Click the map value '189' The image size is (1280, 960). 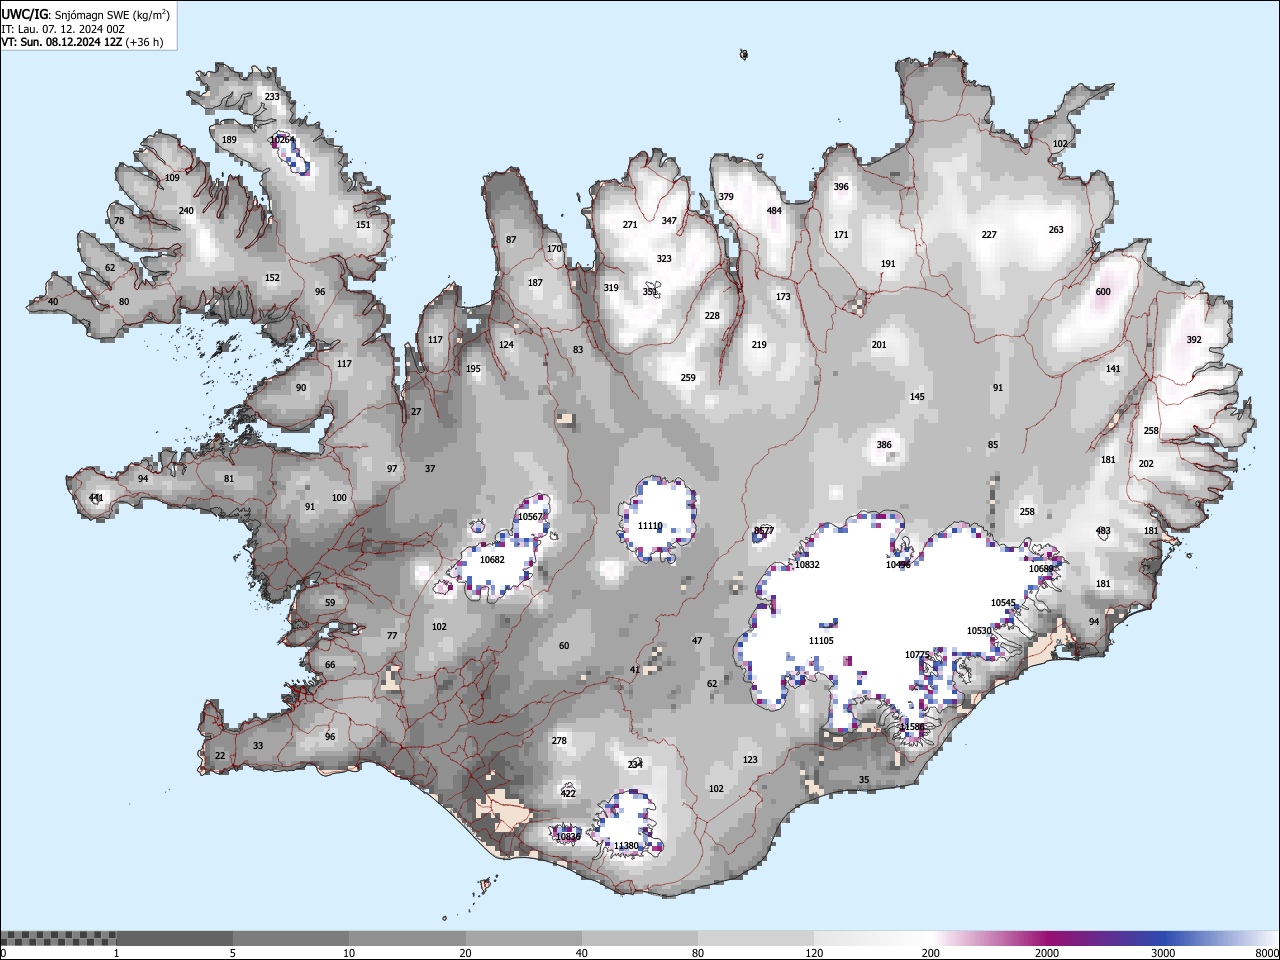[229, 140]
